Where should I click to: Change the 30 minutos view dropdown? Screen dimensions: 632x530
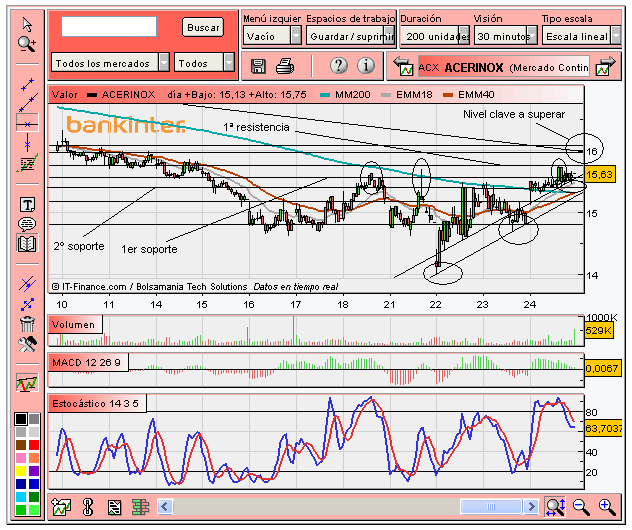pos(505,36)
